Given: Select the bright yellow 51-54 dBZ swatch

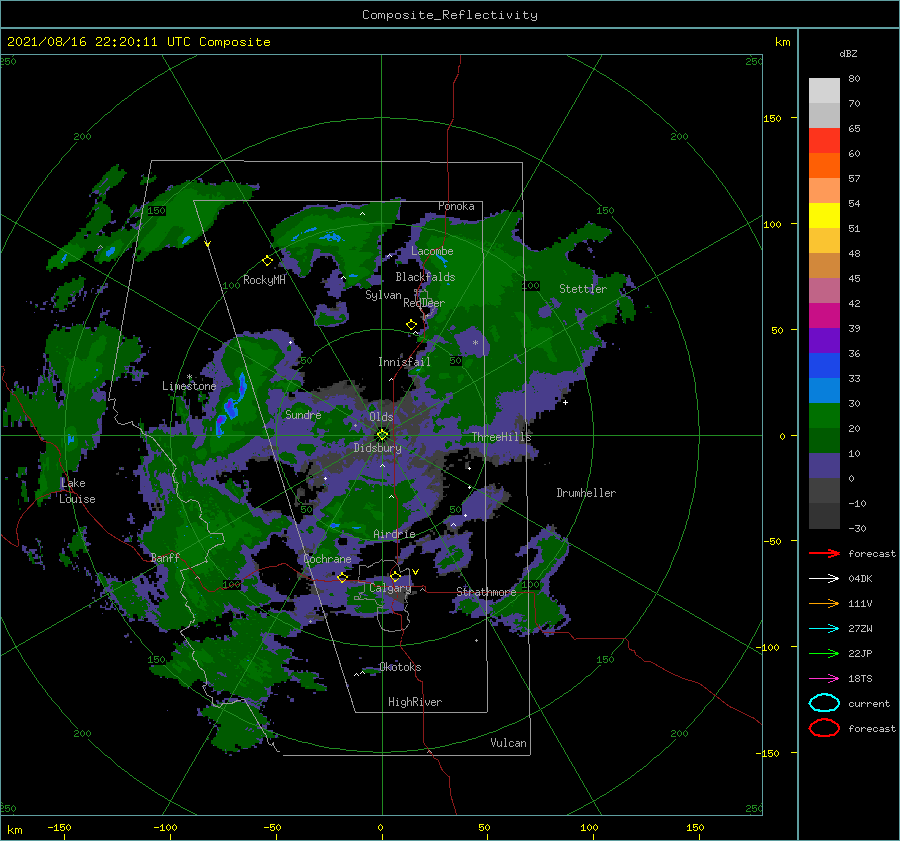Looking at the screenshot, I should click(x=824, y=216).
